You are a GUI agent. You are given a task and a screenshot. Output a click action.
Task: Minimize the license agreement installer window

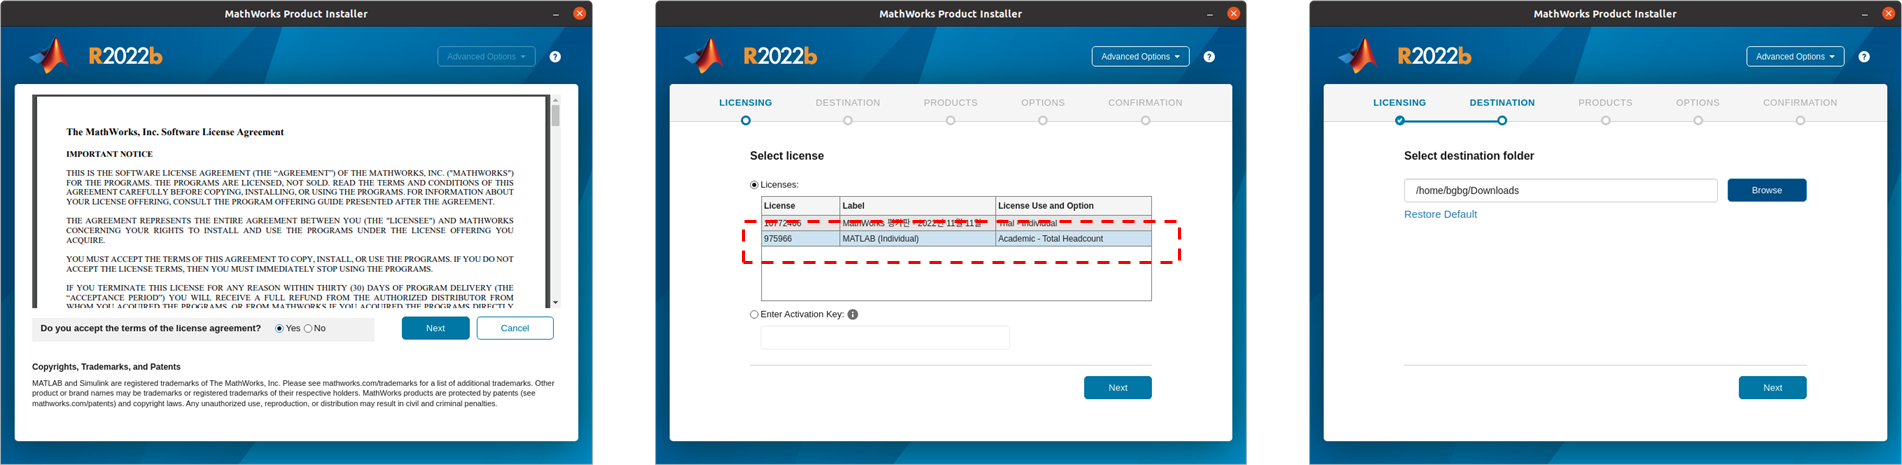point(556,14)
